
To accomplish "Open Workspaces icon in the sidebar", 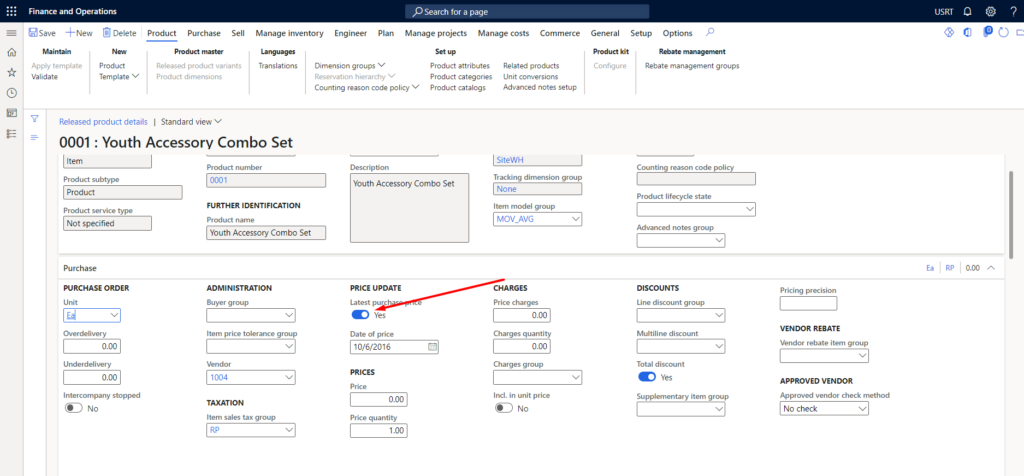I will click(x=11, y=113).
